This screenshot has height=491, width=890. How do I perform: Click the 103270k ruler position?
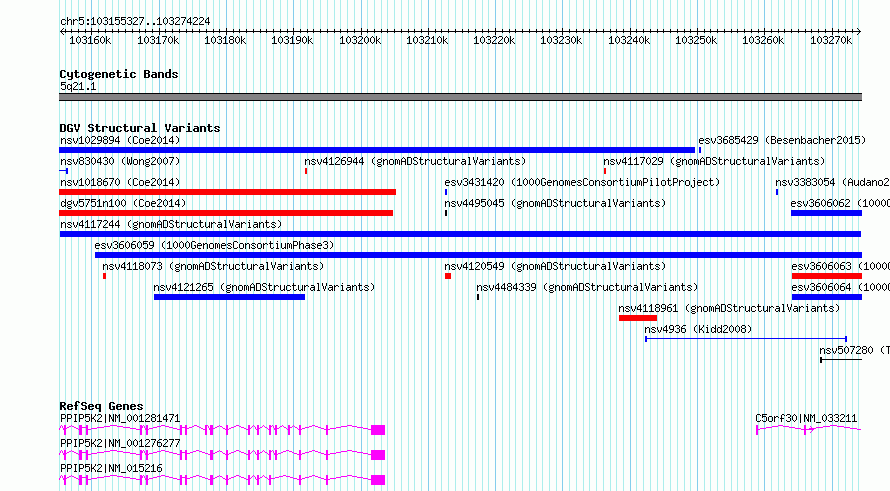[831, 40]
